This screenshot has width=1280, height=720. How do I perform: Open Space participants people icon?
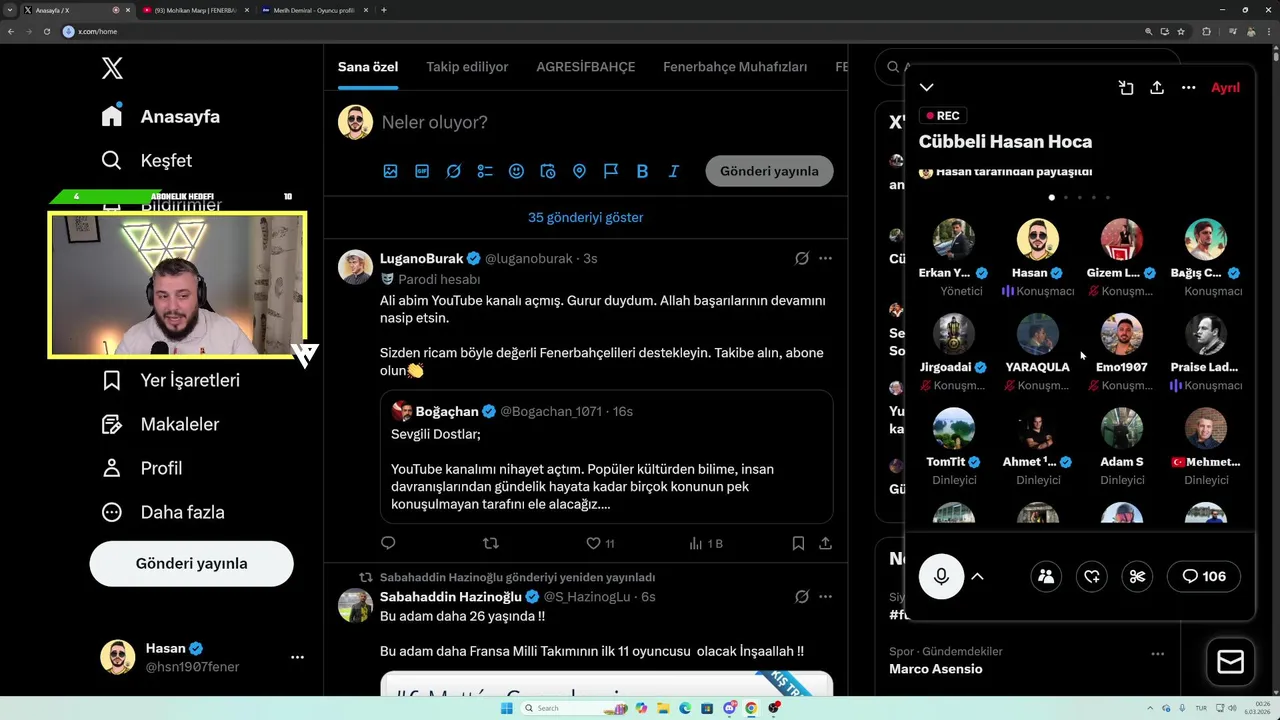pyautogui.click(x=1046, y=576)
